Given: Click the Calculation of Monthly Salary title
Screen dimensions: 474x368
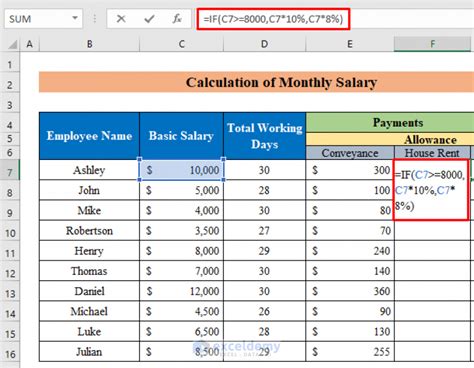Looking at the screenshot, I should (281, 82).
